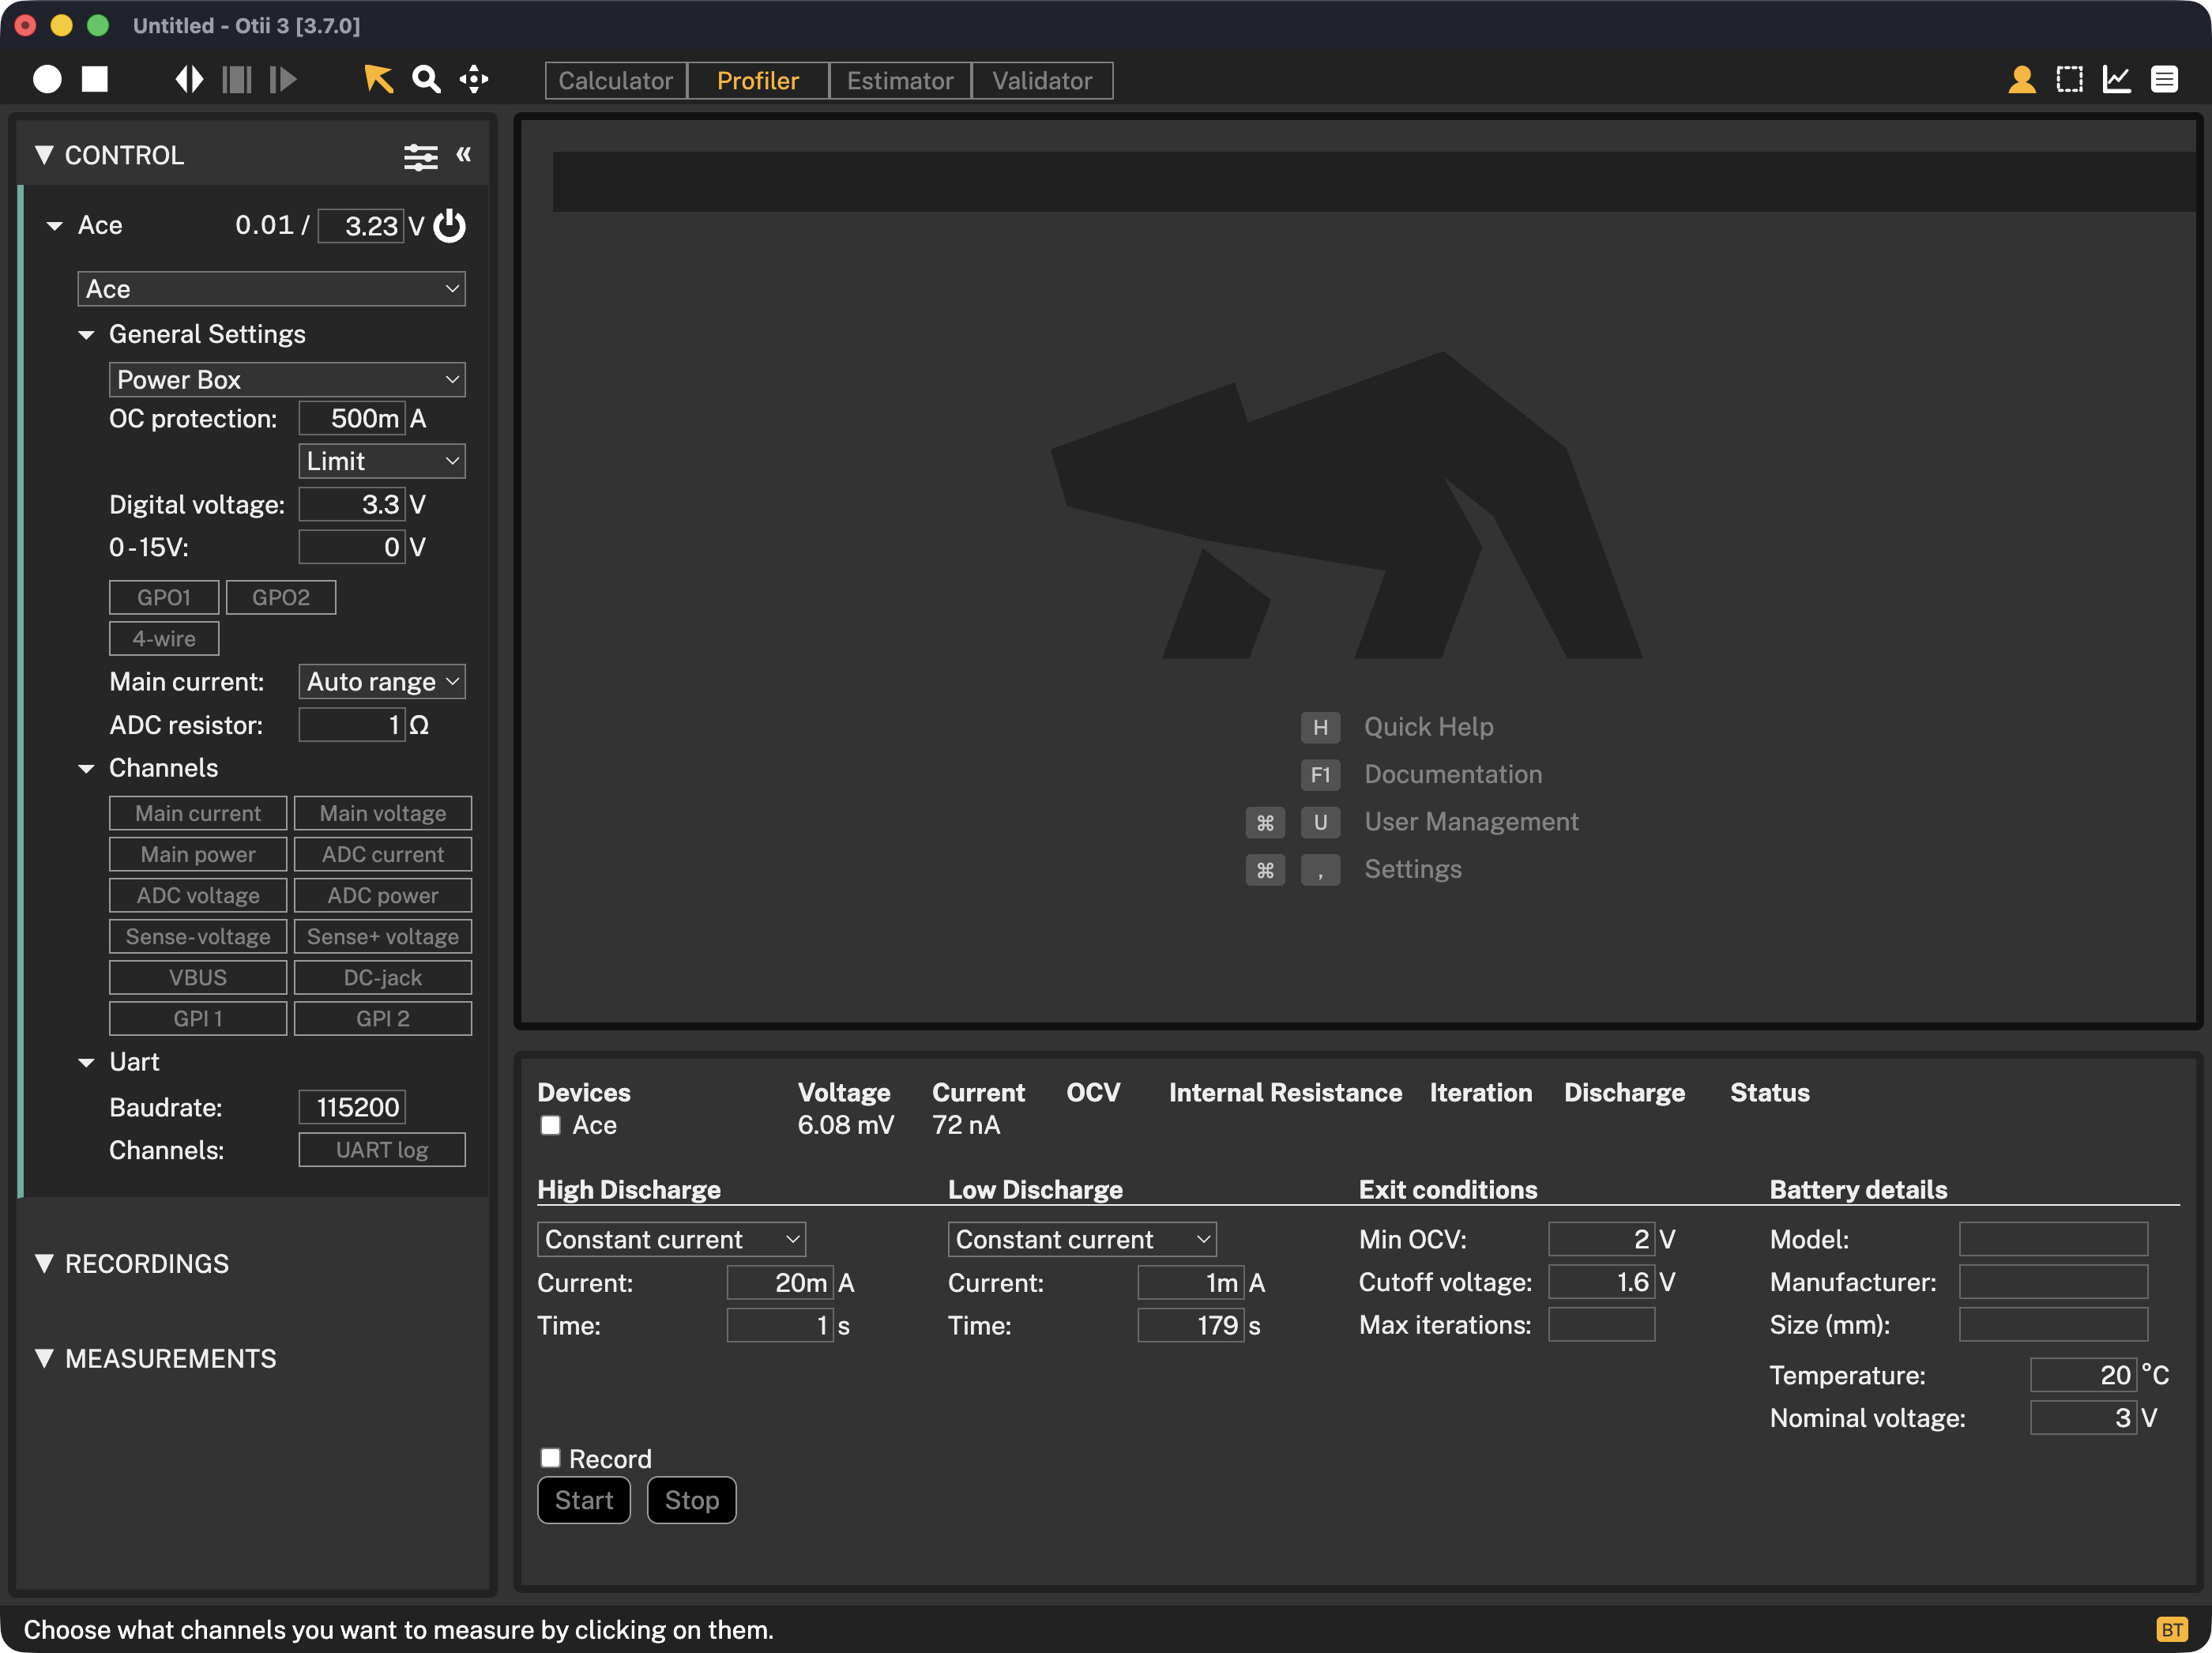Click the dashed rectangle selection icon

pos(2070,79)
